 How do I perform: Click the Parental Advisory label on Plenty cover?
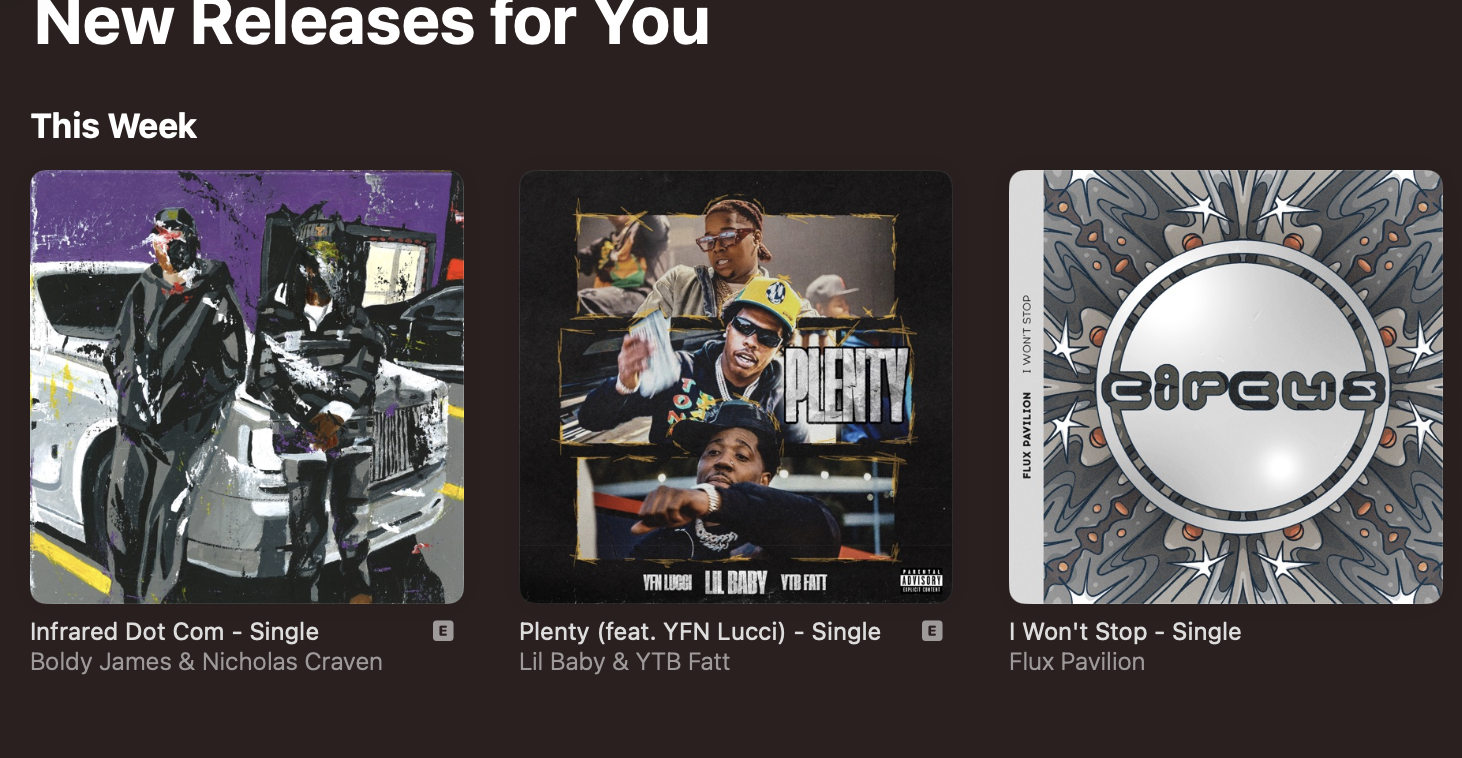tap(921, 581)
